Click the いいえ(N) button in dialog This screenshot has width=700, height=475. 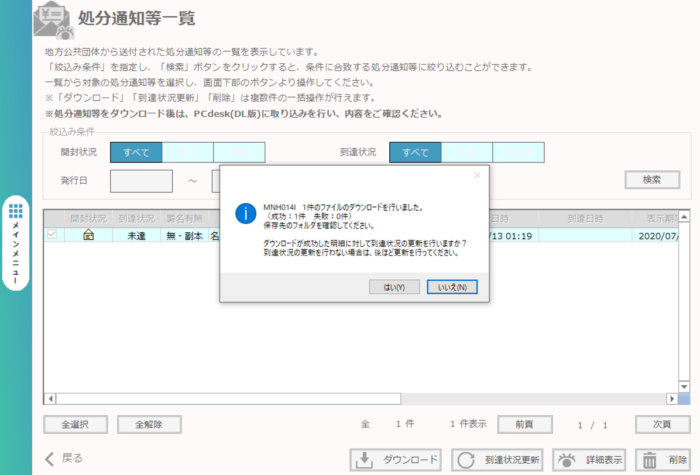point(452,287)
